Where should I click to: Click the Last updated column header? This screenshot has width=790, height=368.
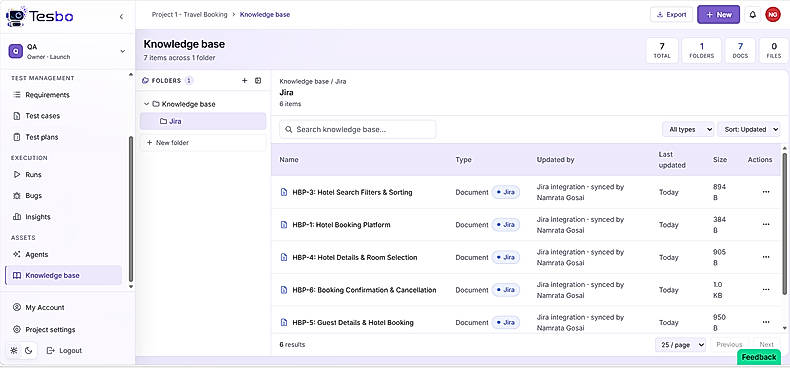click(672, 159)
